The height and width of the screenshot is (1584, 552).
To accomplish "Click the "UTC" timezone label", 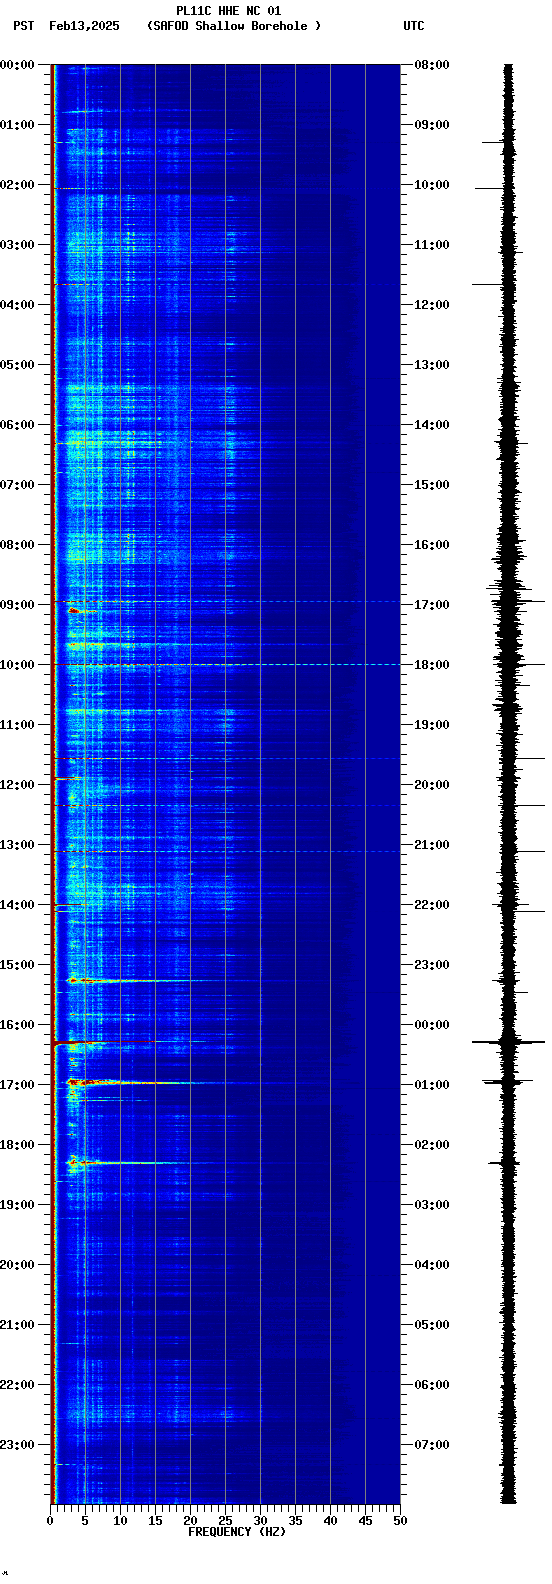I will 414,26.
